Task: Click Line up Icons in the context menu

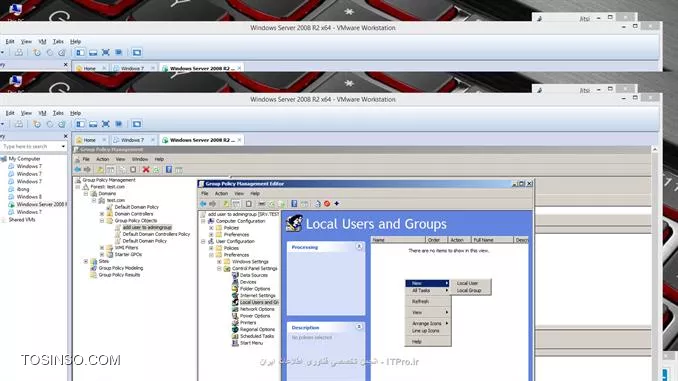Action: (x=428, y=331)
